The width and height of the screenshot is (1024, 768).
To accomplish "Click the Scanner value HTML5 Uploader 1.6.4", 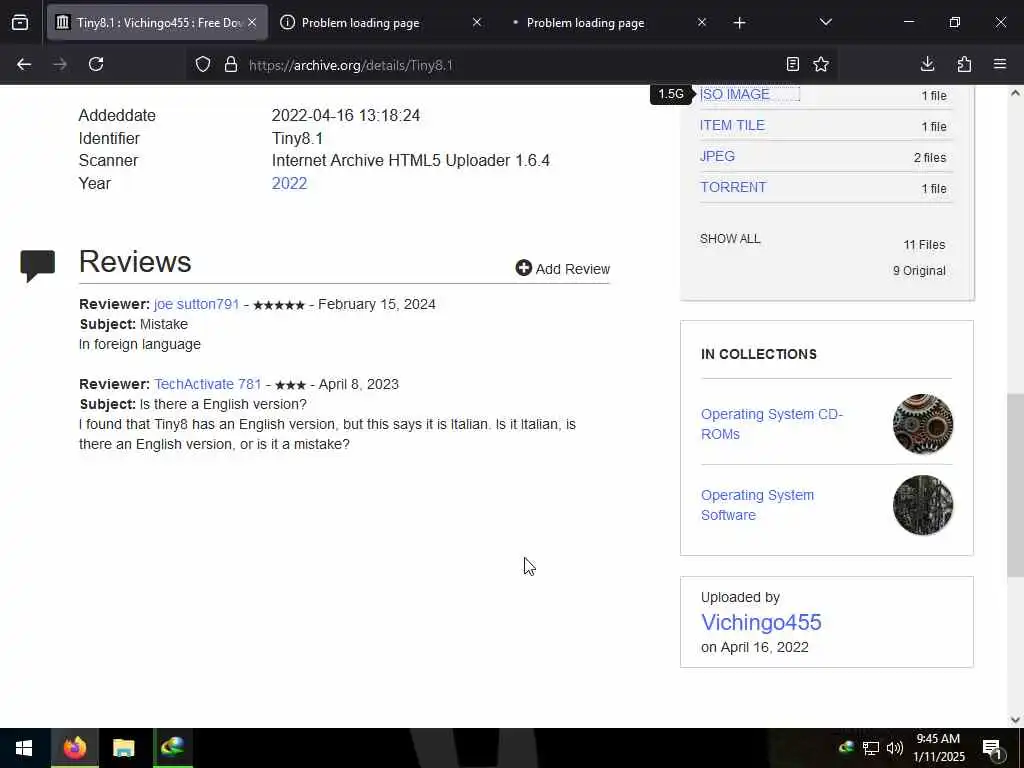I will pyautogui.click(x=411, y=161).
